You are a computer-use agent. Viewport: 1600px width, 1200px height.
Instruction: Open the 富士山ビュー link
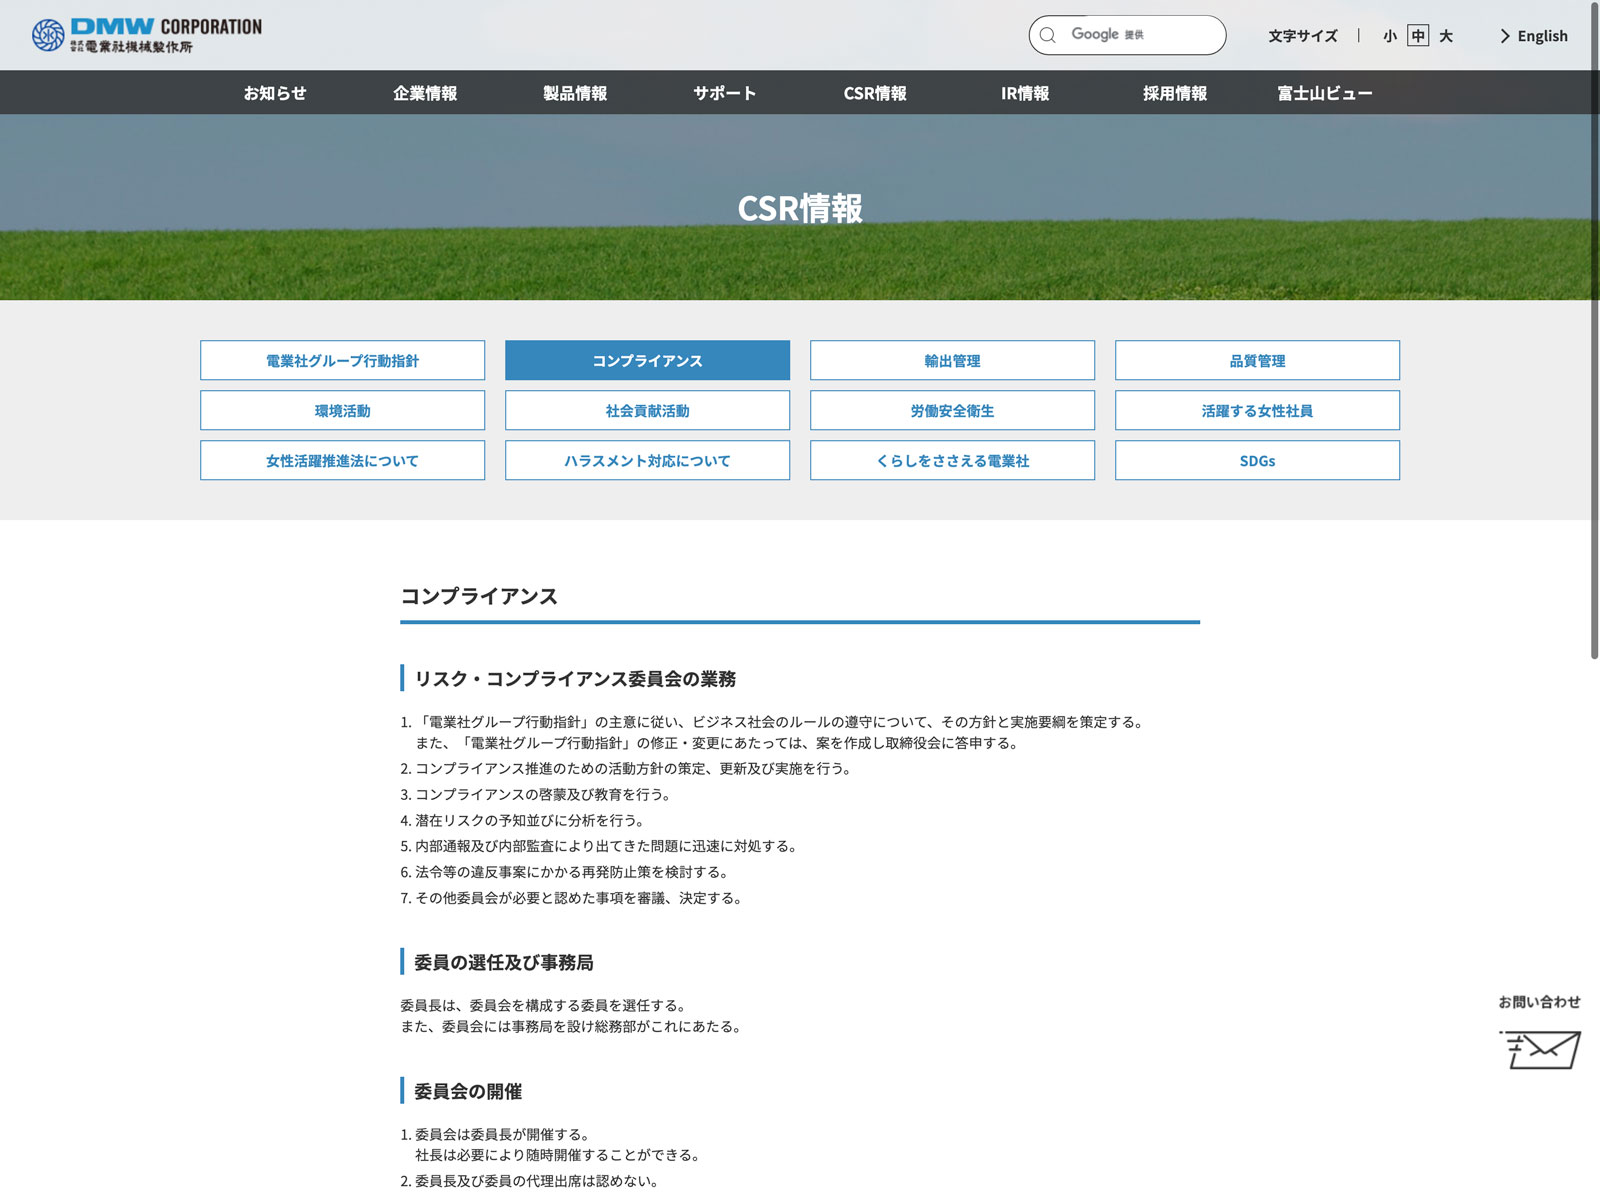[1324, 93]
